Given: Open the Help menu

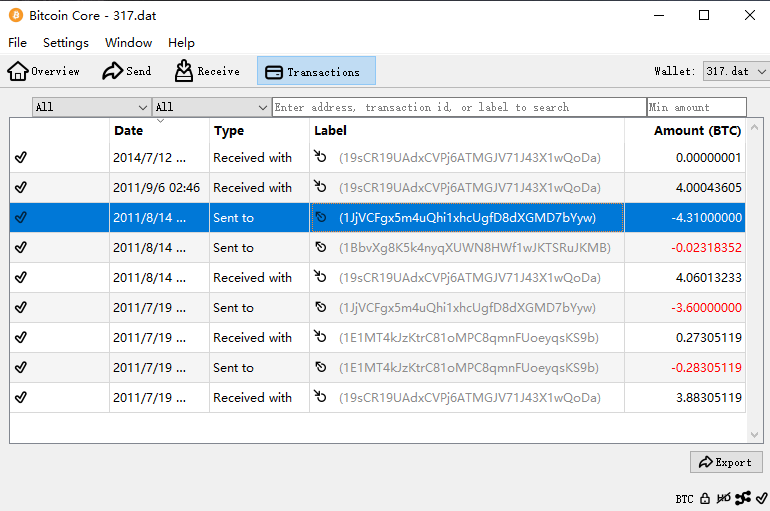Looking at the screenshot, I should click(181, 43).
